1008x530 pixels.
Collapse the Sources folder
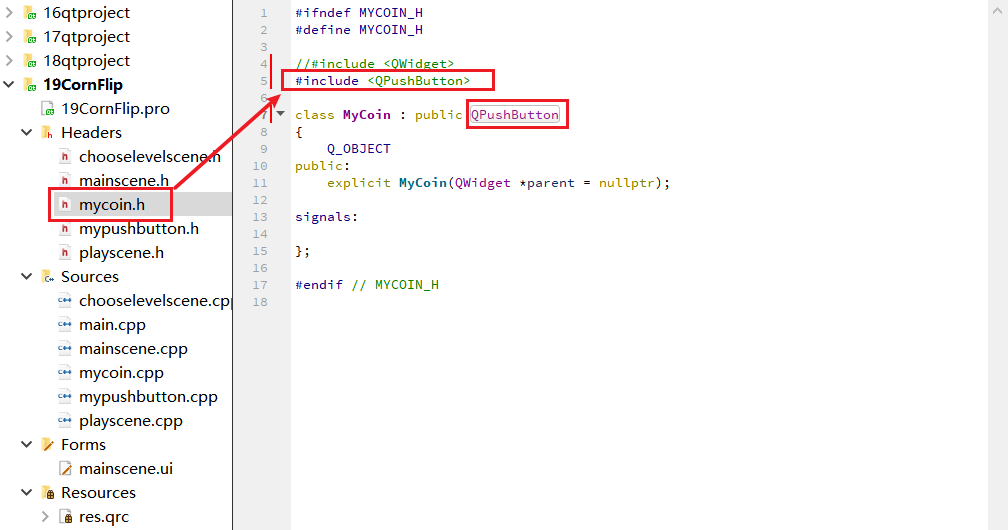click(27, 277)
